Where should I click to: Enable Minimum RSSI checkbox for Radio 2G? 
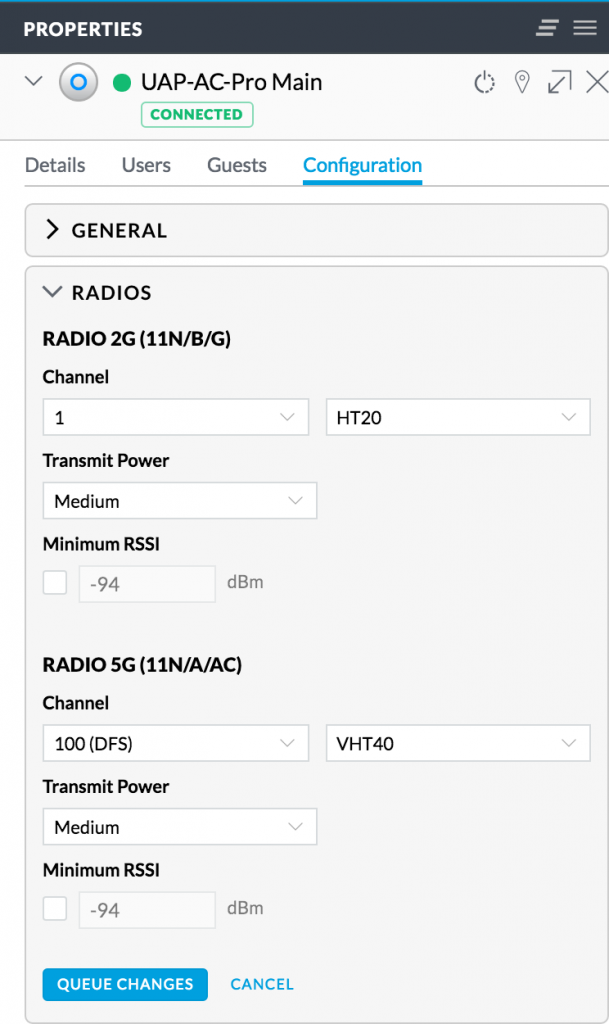coord(55,583)
